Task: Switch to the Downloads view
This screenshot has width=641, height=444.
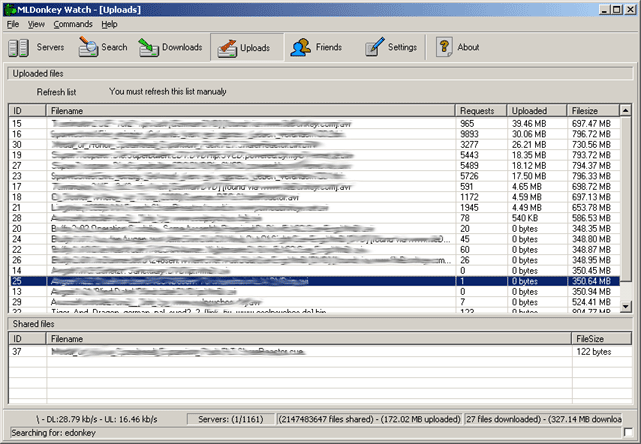Action: (x=171, y=47)
